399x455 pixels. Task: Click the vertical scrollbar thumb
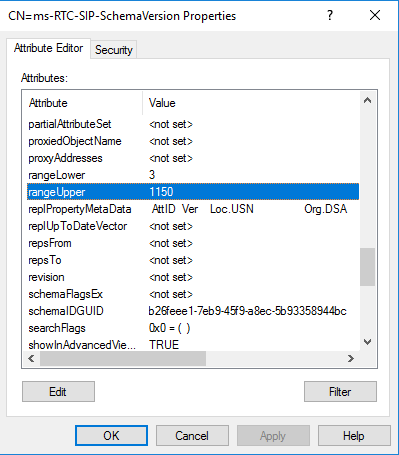click(367, 267)
